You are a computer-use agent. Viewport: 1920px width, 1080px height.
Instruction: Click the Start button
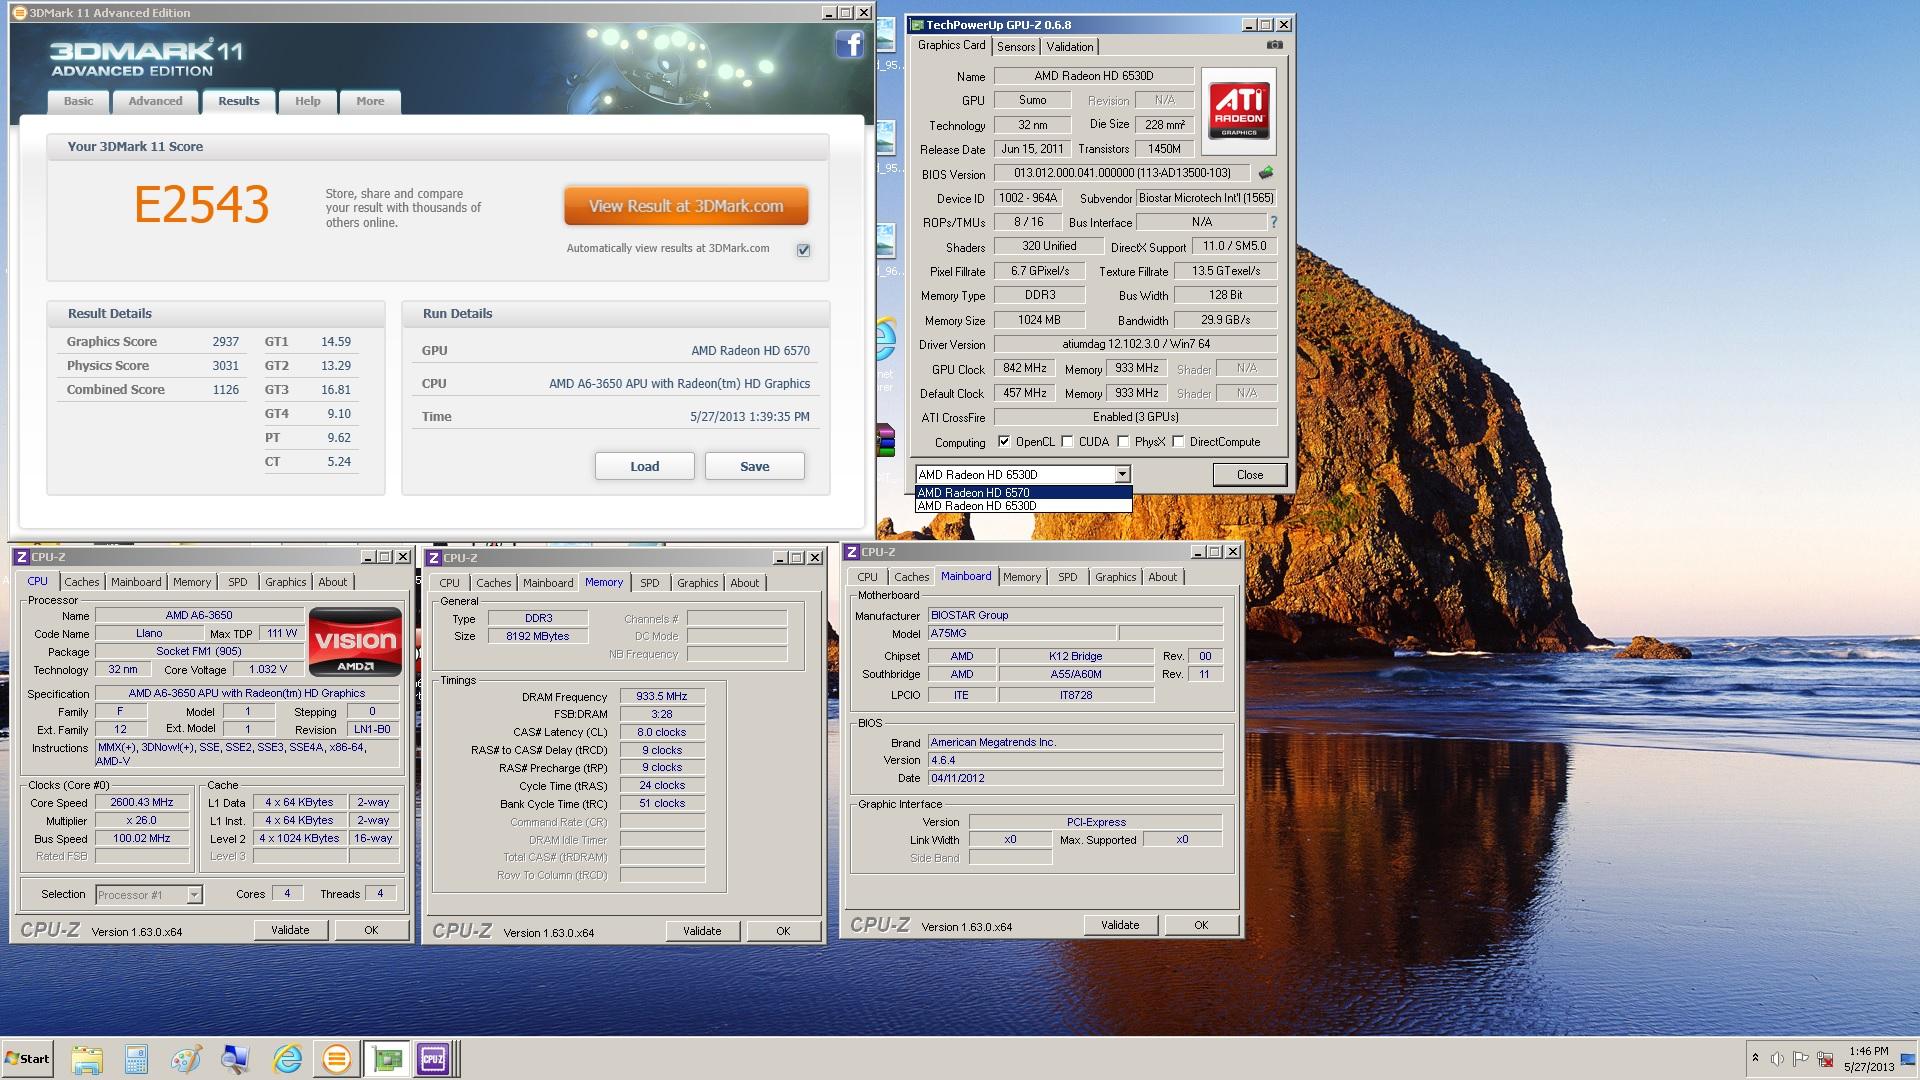(x=27, y=1059)
